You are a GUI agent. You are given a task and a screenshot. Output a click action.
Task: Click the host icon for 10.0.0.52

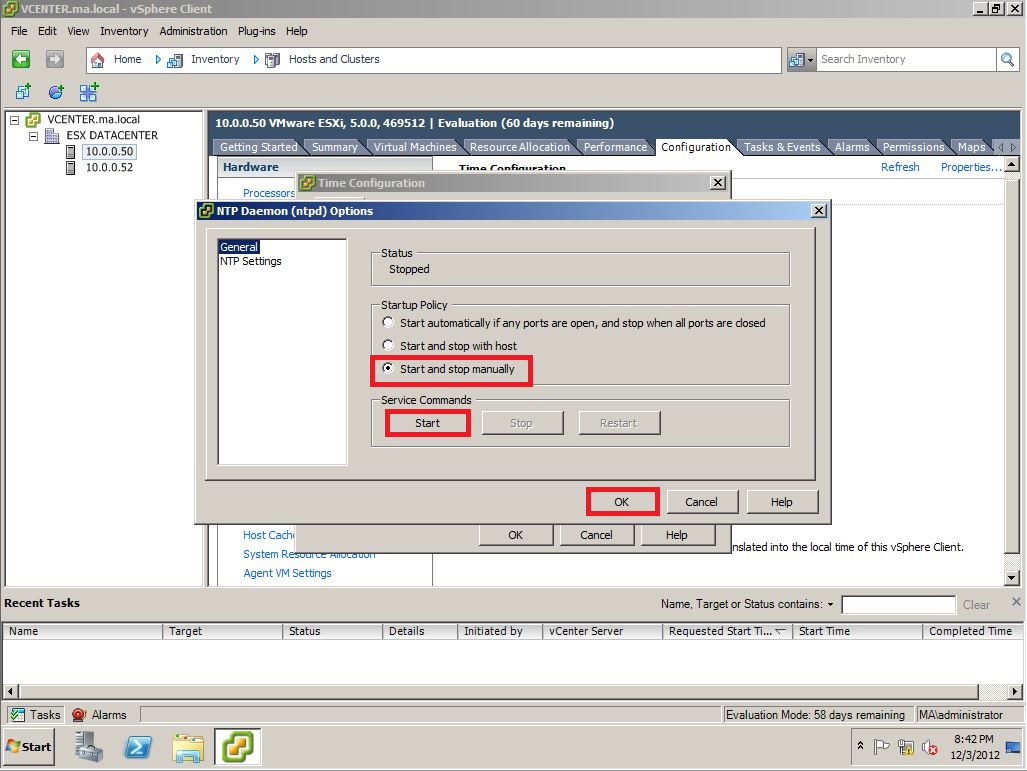pos(71,168)
